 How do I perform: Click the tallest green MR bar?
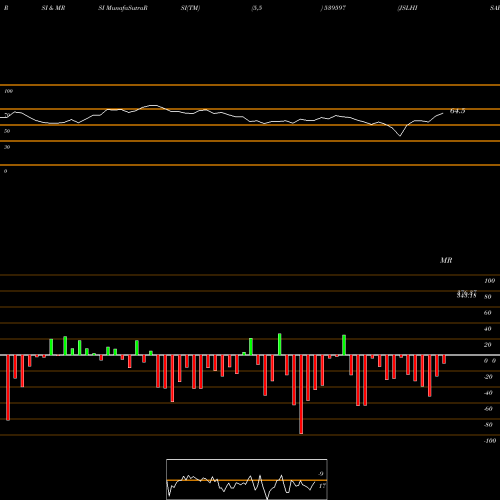280,344
